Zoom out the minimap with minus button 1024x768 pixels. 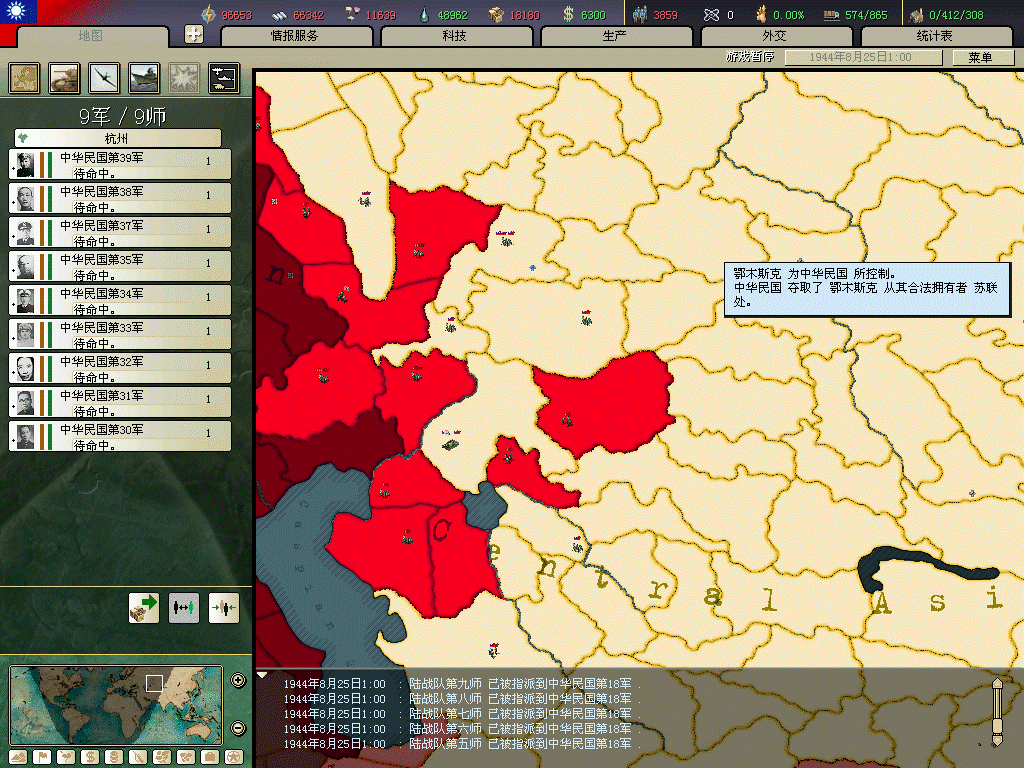(x=238, y=728)
